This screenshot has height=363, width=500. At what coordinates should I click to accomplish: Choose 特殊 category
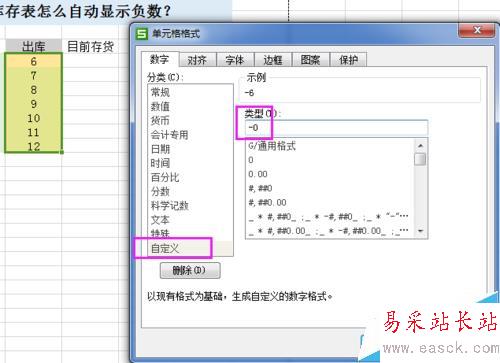tap(190, 233)
